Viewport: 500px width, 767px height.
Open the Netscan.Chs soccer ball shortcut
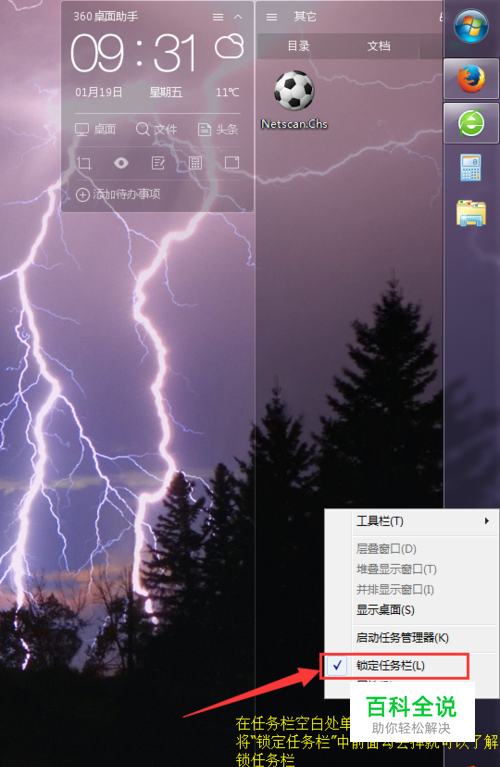(294, 100)
